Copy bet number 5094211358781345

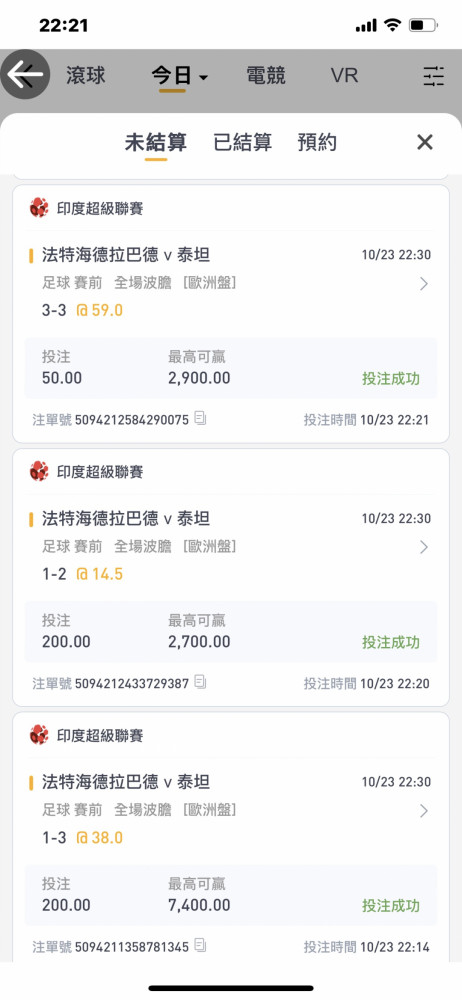[200, 946]
